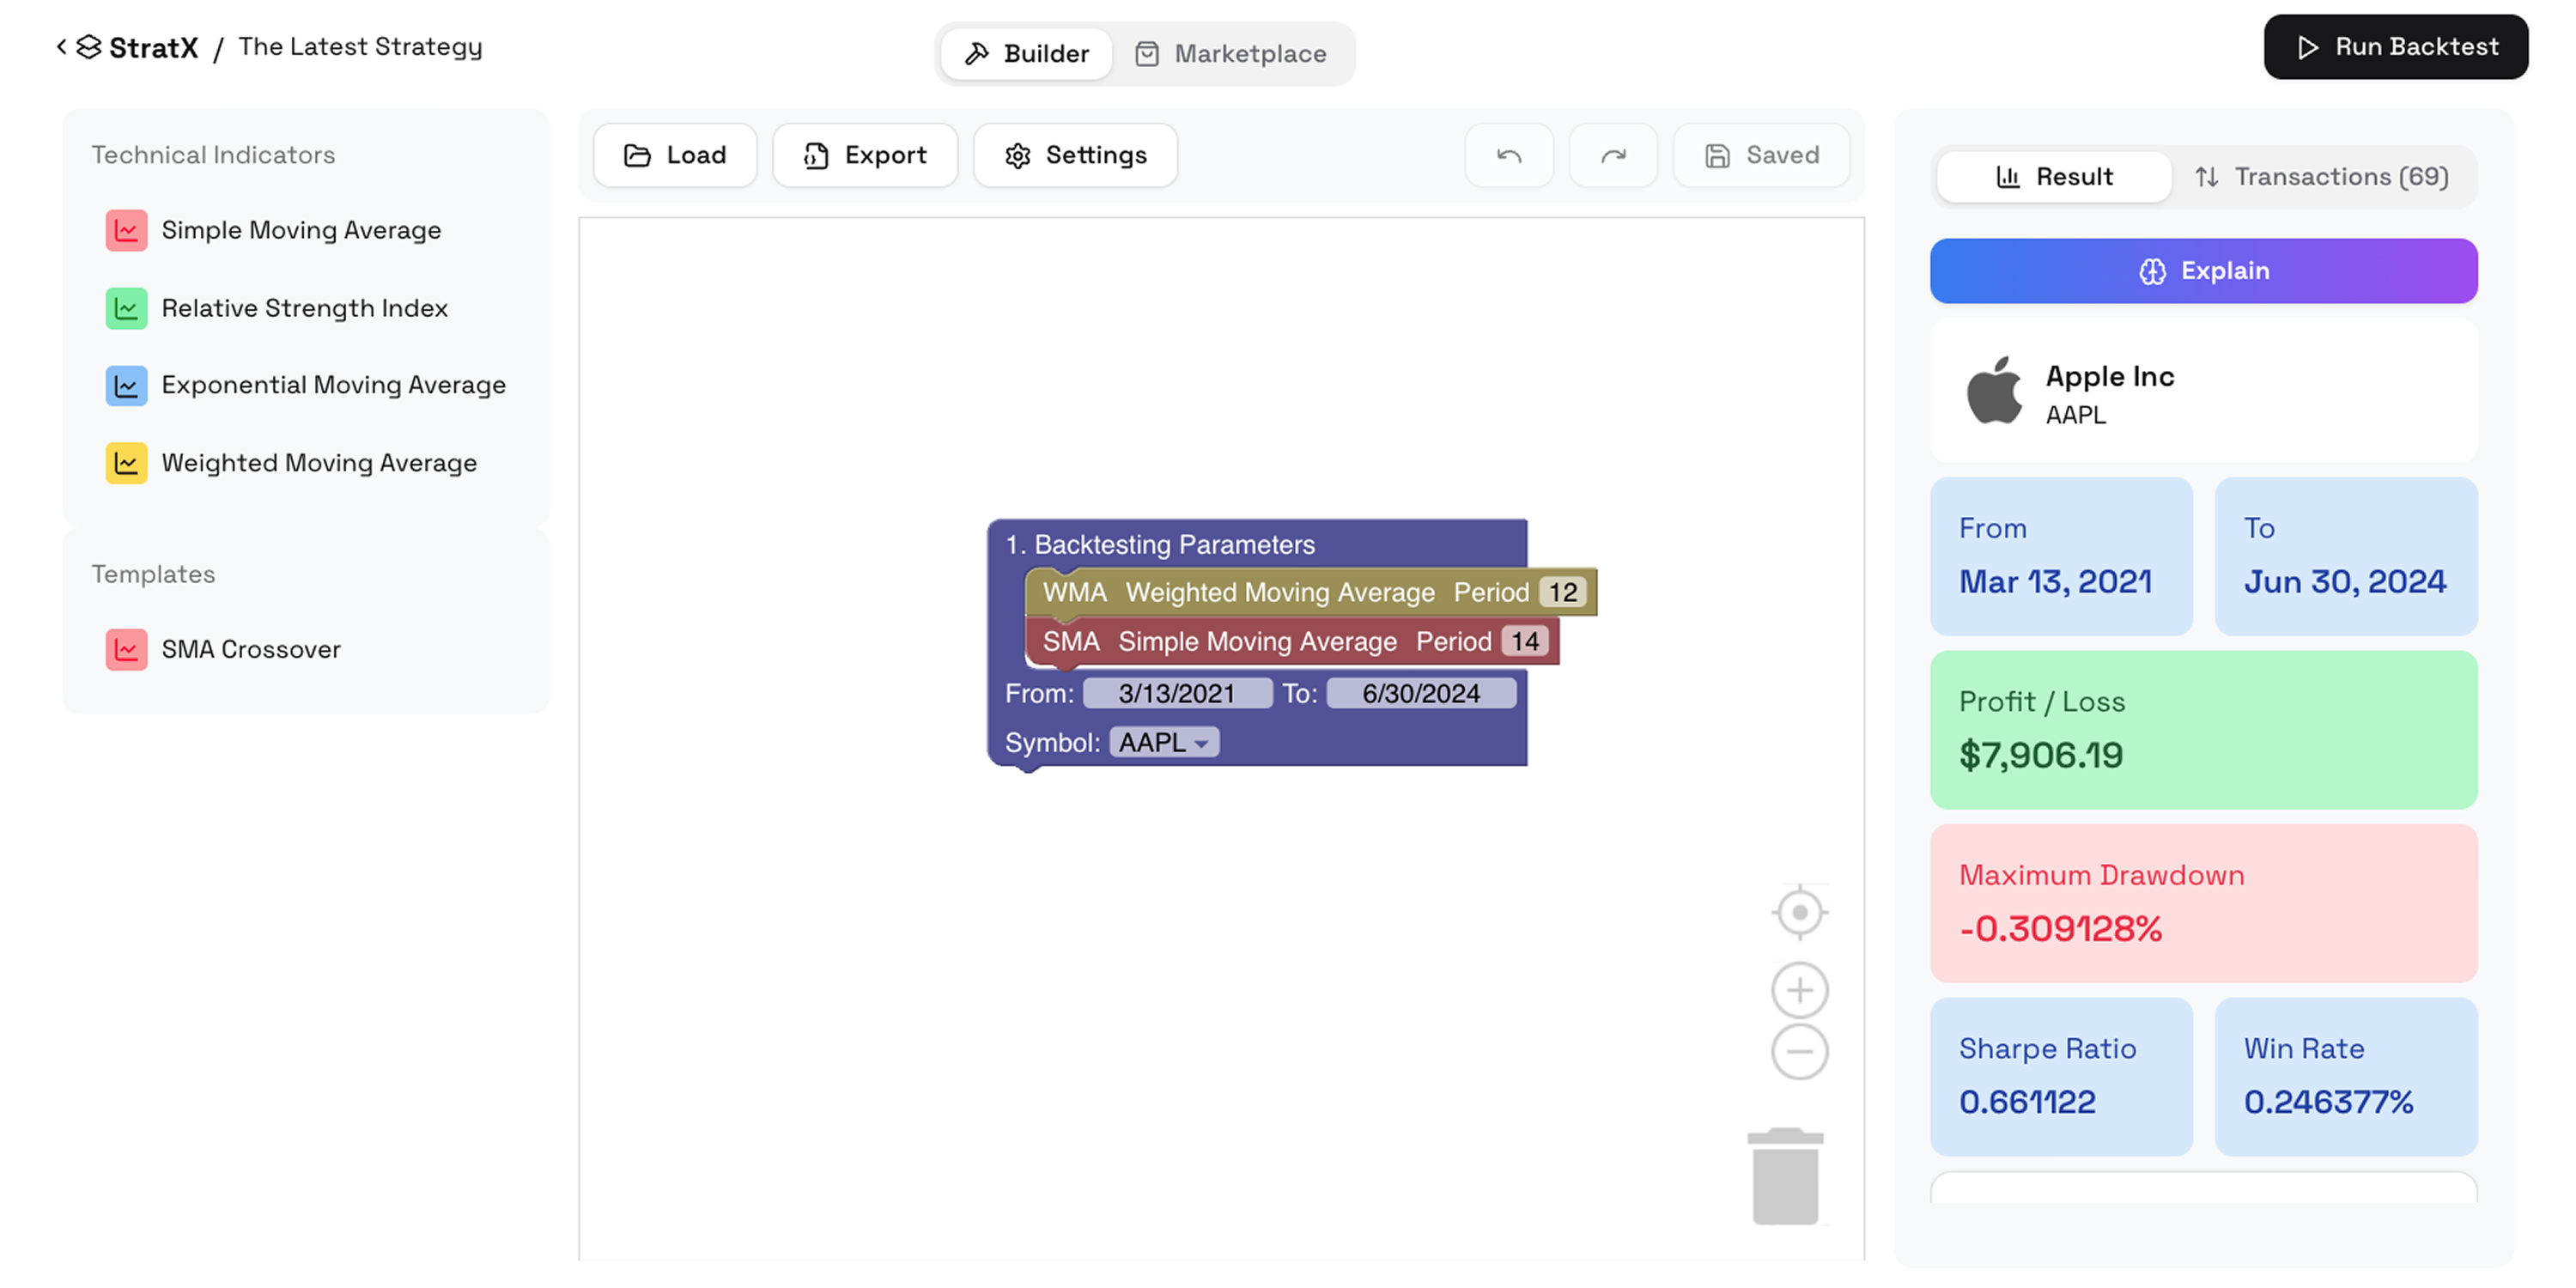Viewport: 2576px width, 1288px height.
Task: Switch to the Builder tab
Action: click(x=1026, y=54)
